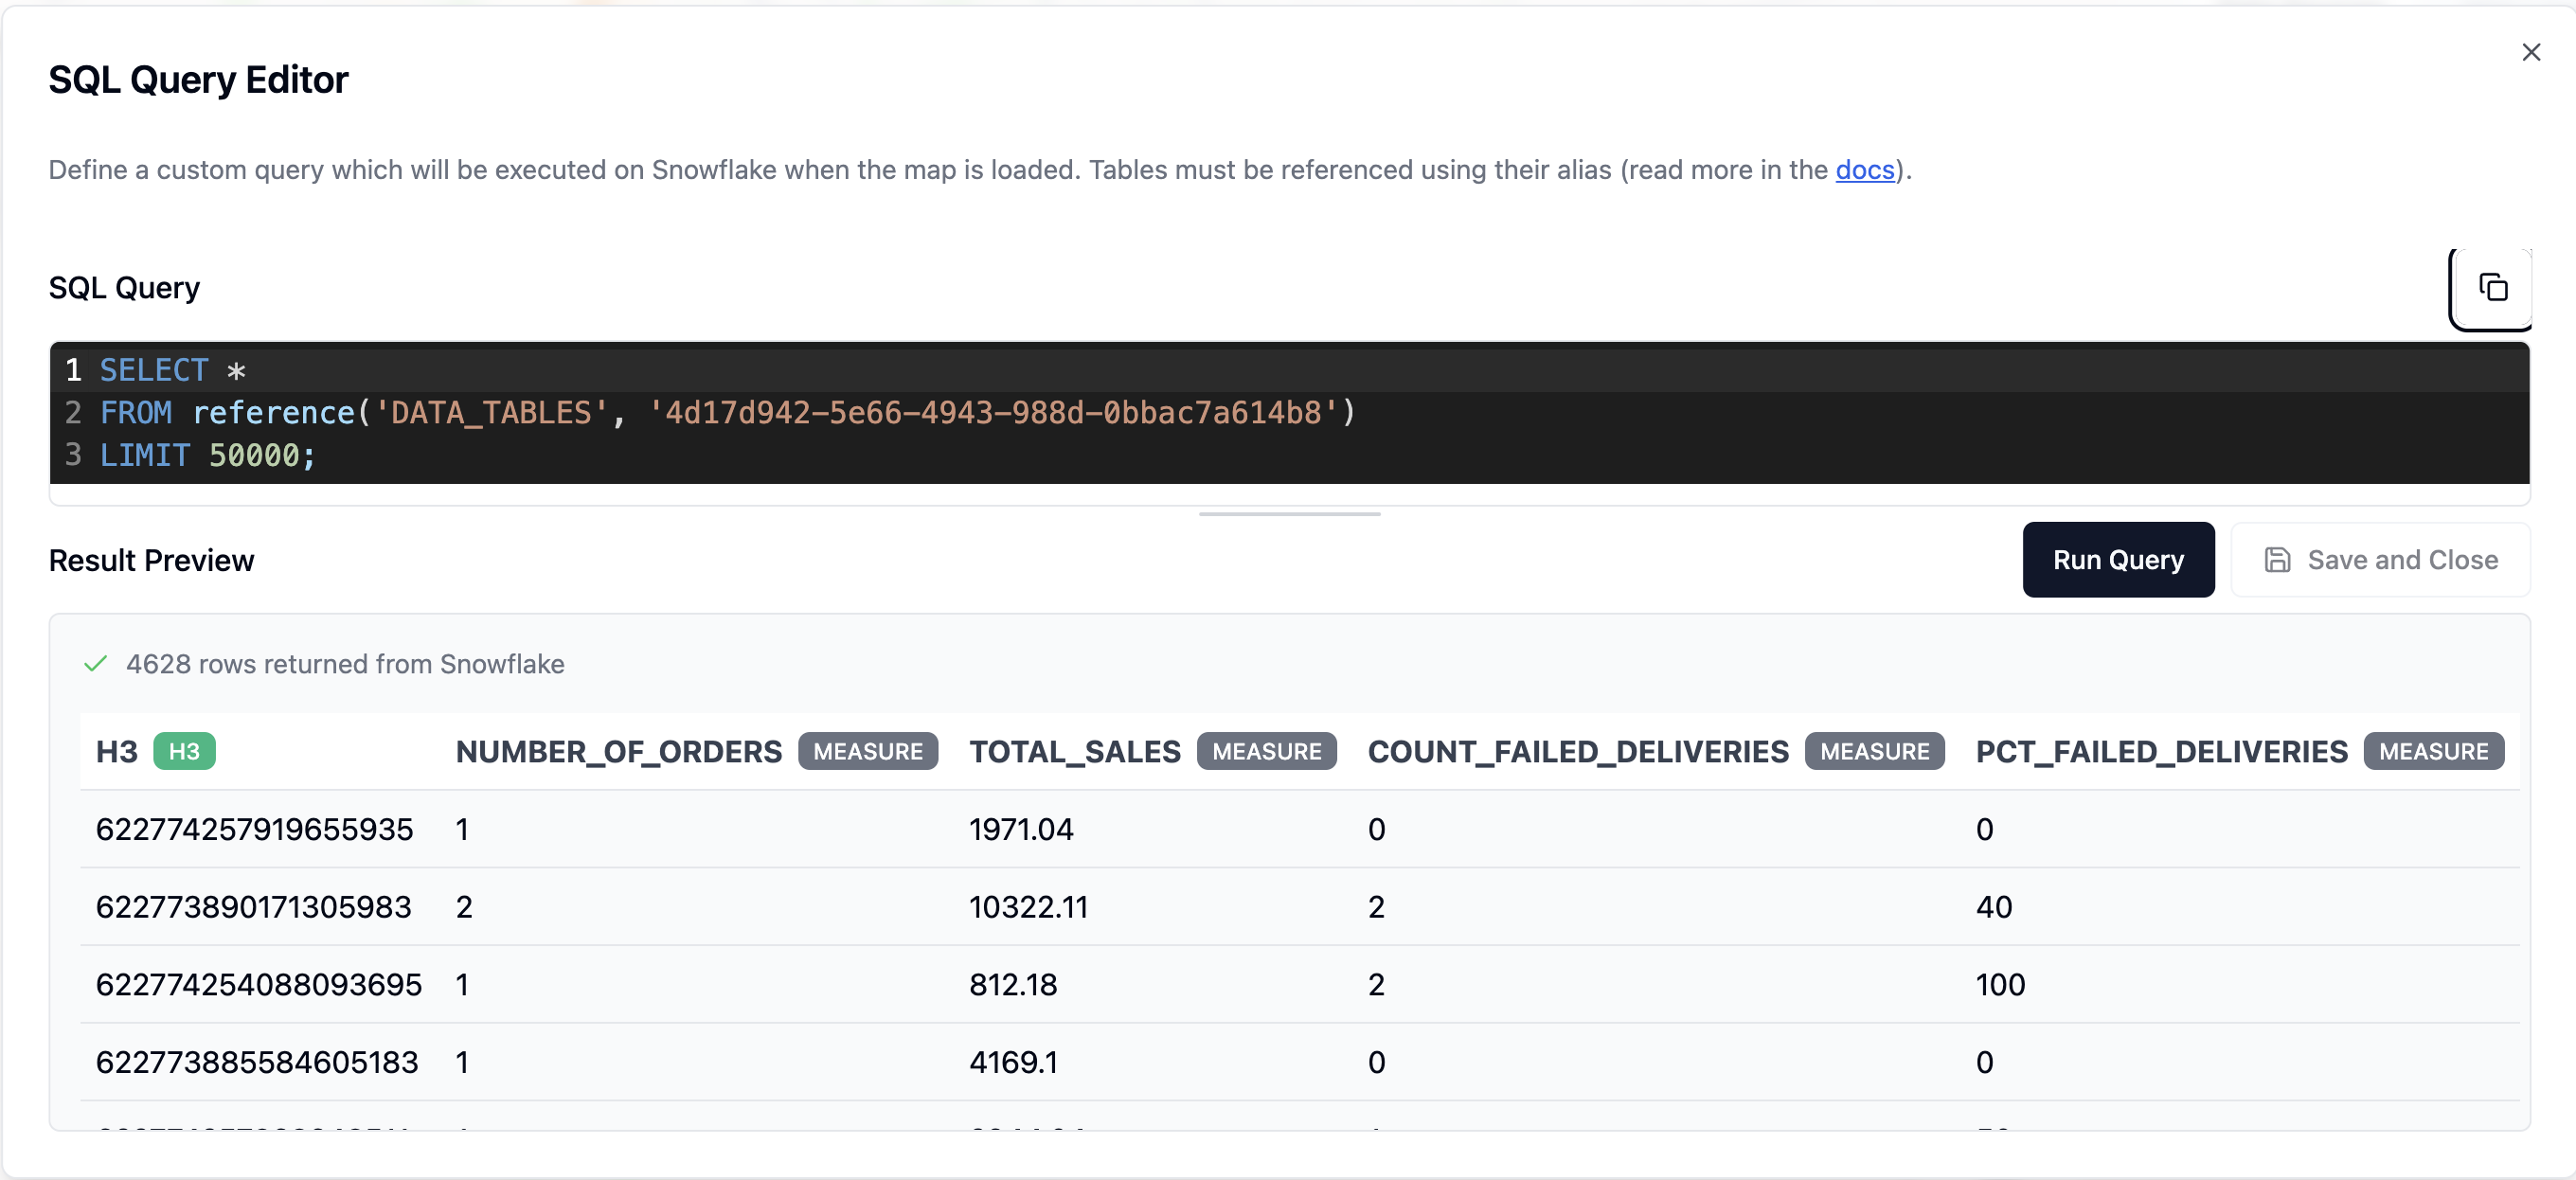Click Save and Close

[x=2380, y=560]
